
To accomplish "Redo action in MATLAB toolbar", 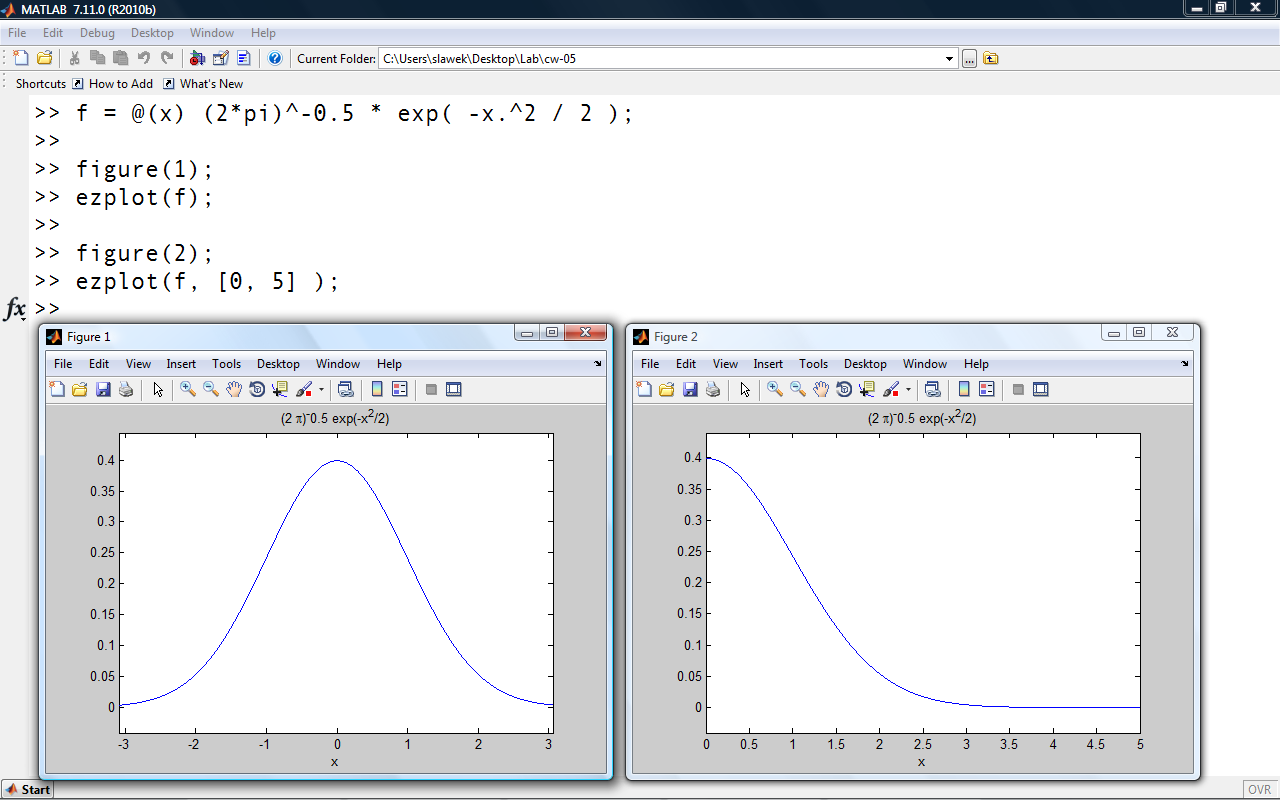I will [x=167, y=58].
